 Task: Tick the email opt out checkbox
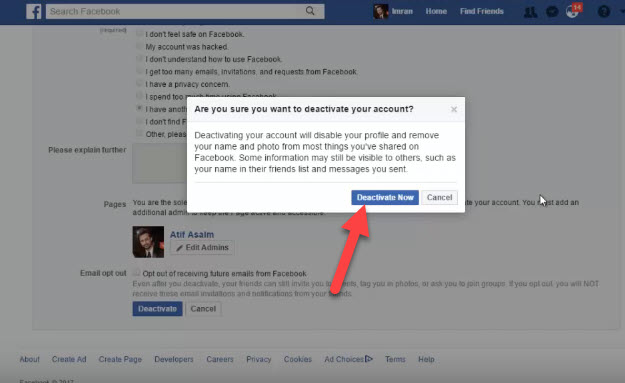pos(137,273)
